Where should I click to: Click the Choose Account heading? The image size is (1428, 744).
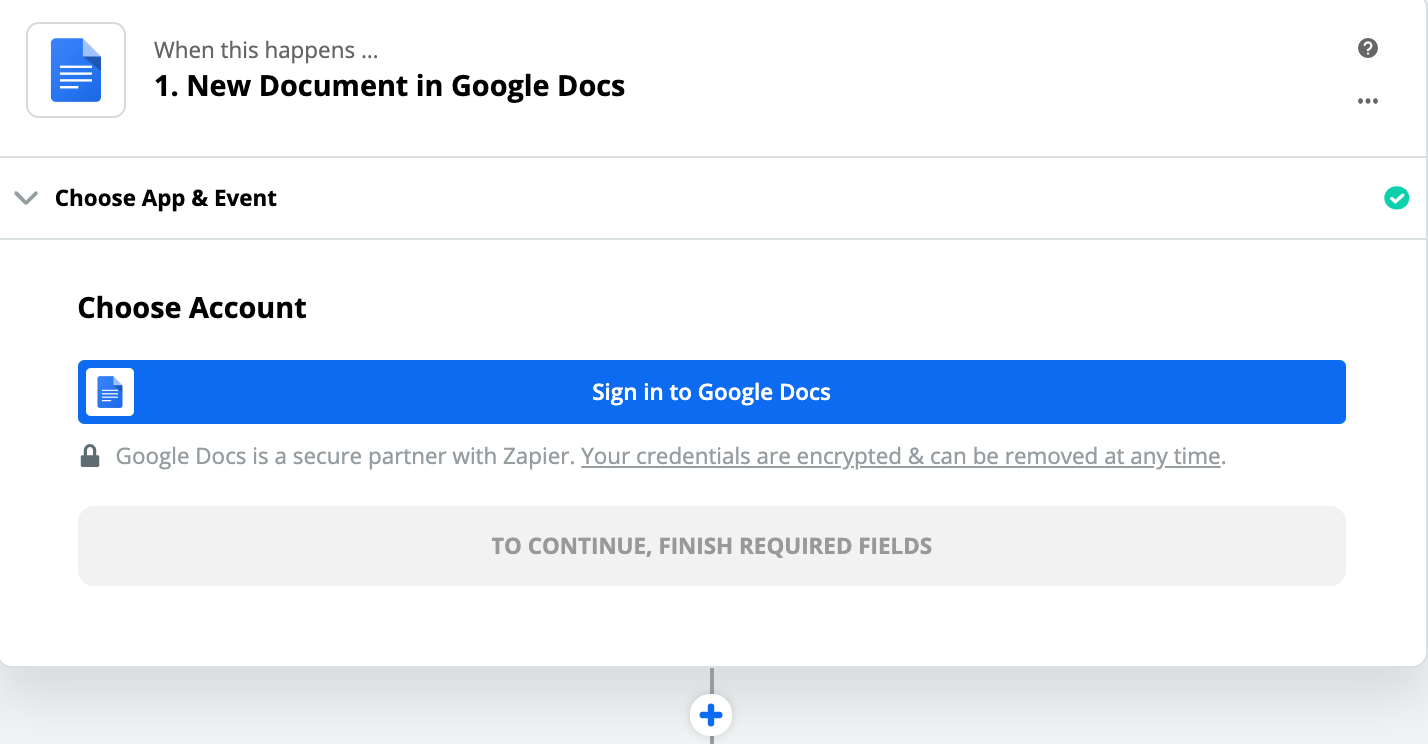click(192, 307)
